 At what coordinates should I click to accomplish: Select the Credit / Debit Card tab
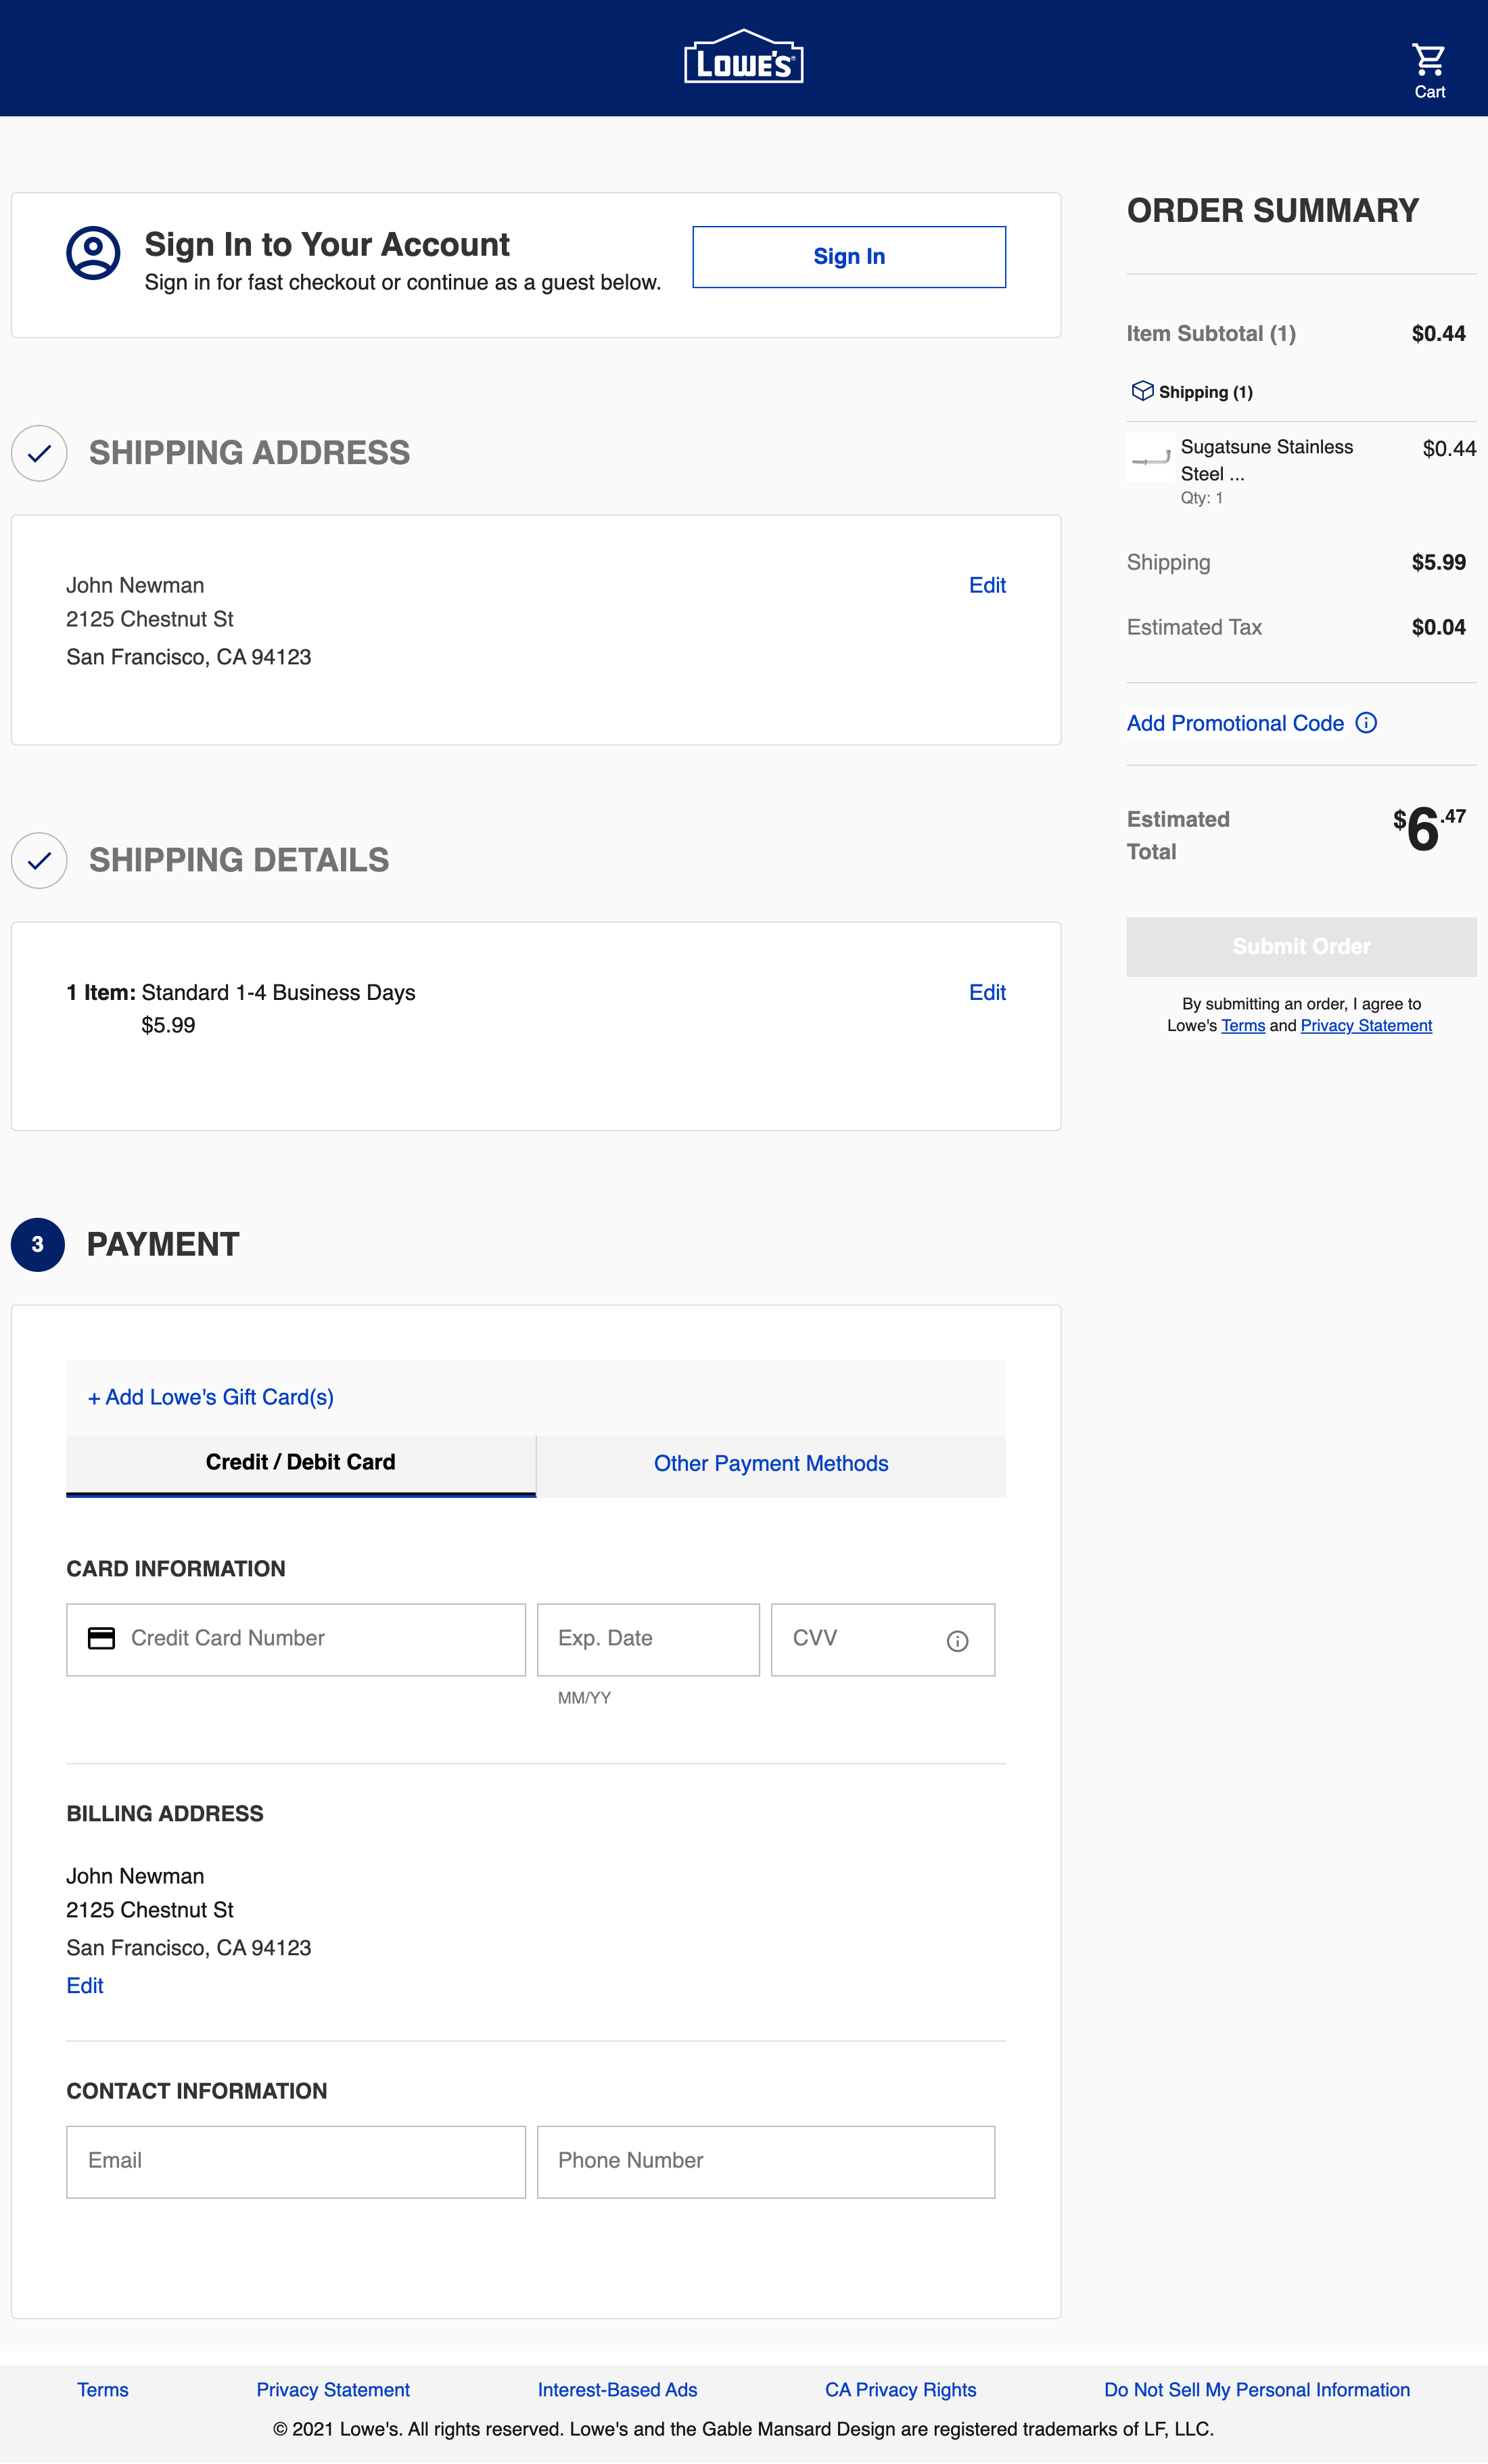pyautogui.click(x=300, y=1462)
